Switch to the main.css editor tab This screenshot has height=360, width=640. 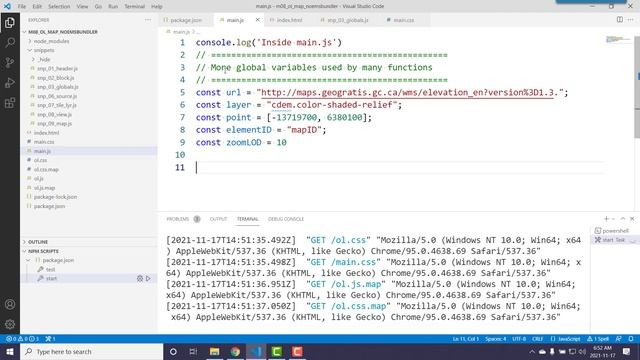point(403,20)
